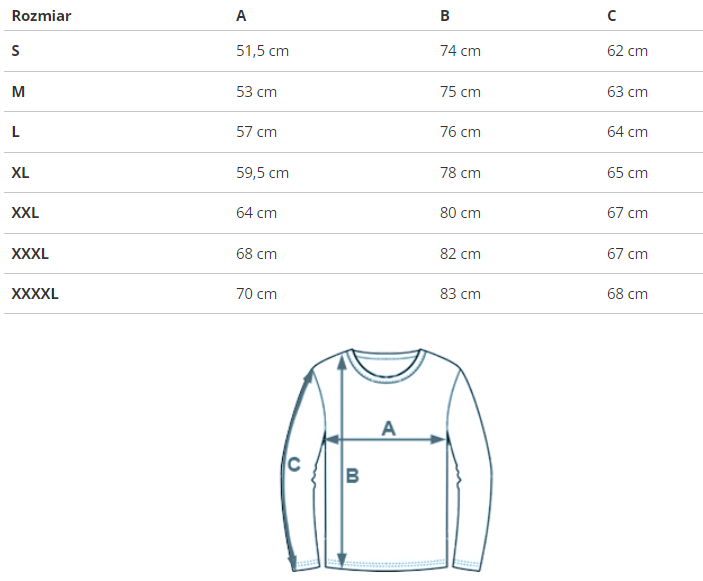The image size is (703, 581).
Task: Select the XXXL size row label
Action: click(30, 254)
